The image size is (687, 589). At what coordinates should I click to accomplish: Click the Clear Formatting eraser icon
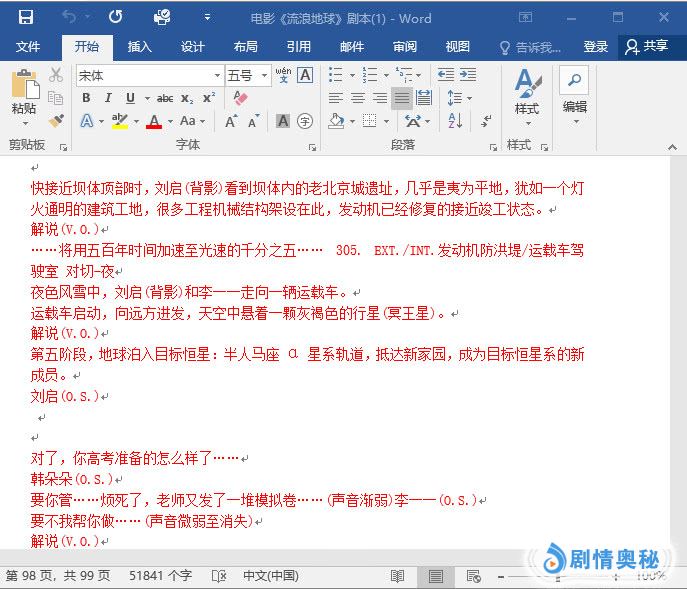tap(239, 98)
